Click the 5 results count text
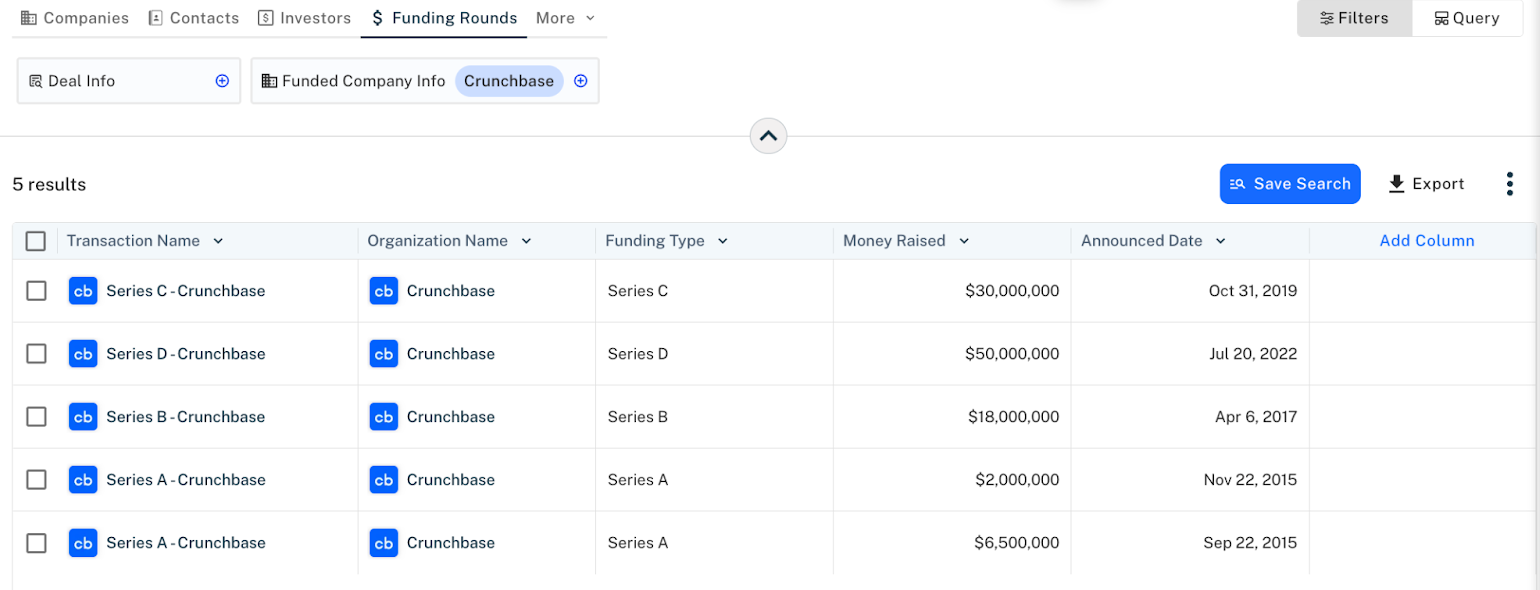The height and width of the screenshot is (590, 1540). click(x=49, y=185)
